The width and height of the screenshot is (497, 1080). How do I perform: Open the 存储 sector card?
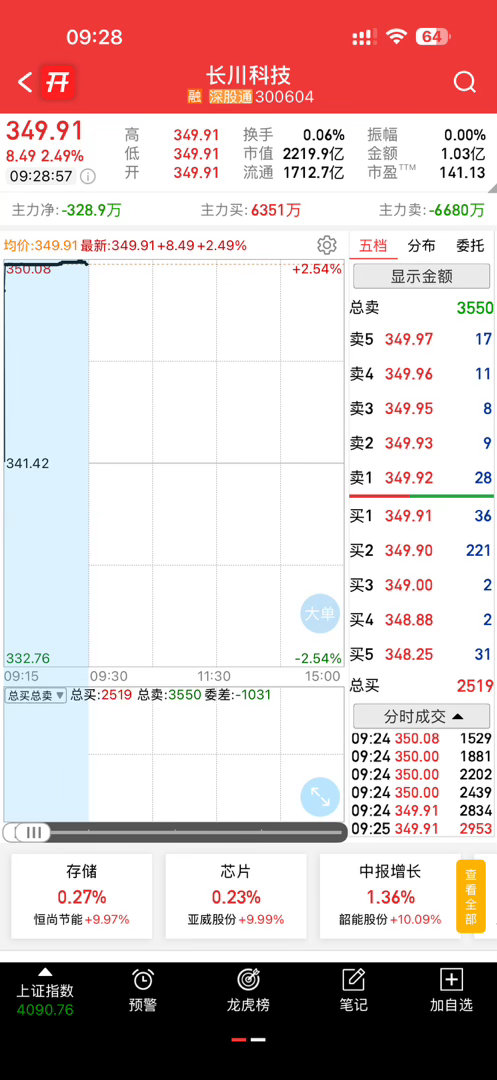tap(81, 896)
